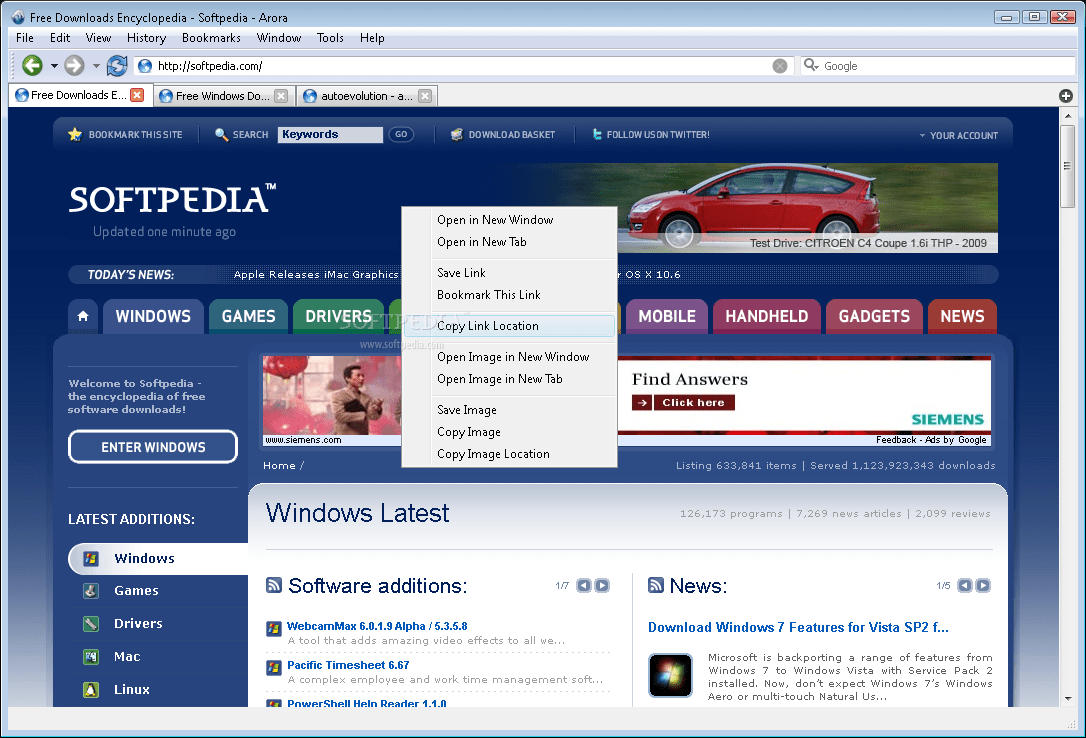Open Download Windows 7 Features news link

(x=798, y=627)
